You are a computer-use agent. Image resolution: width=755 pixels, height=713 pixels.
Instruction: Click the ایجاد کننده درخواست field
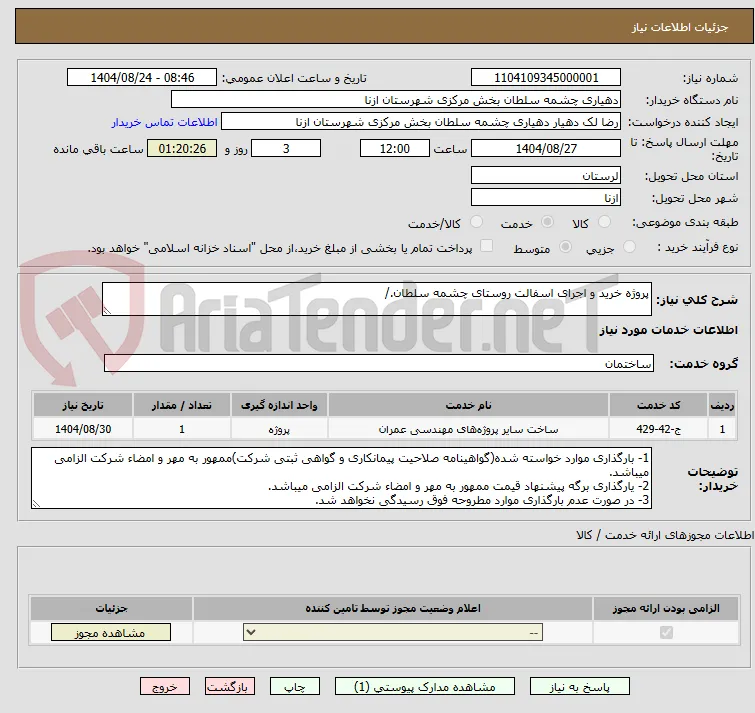click(x=421, y=122)
